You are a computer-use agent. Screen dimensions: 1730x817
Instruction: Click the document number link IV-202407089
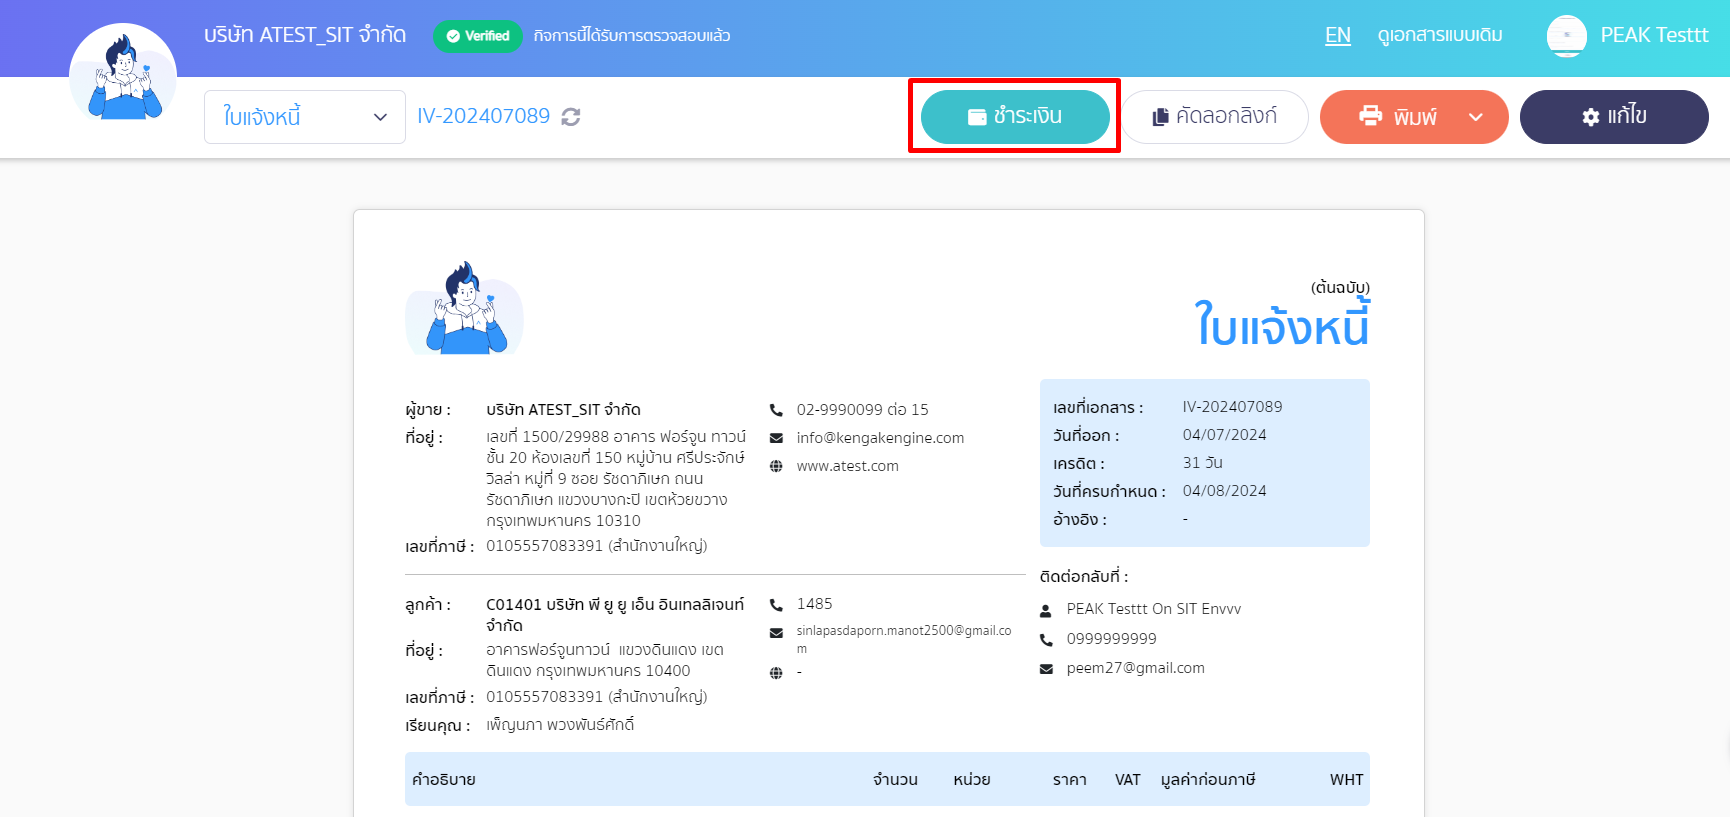coord(483,116)
